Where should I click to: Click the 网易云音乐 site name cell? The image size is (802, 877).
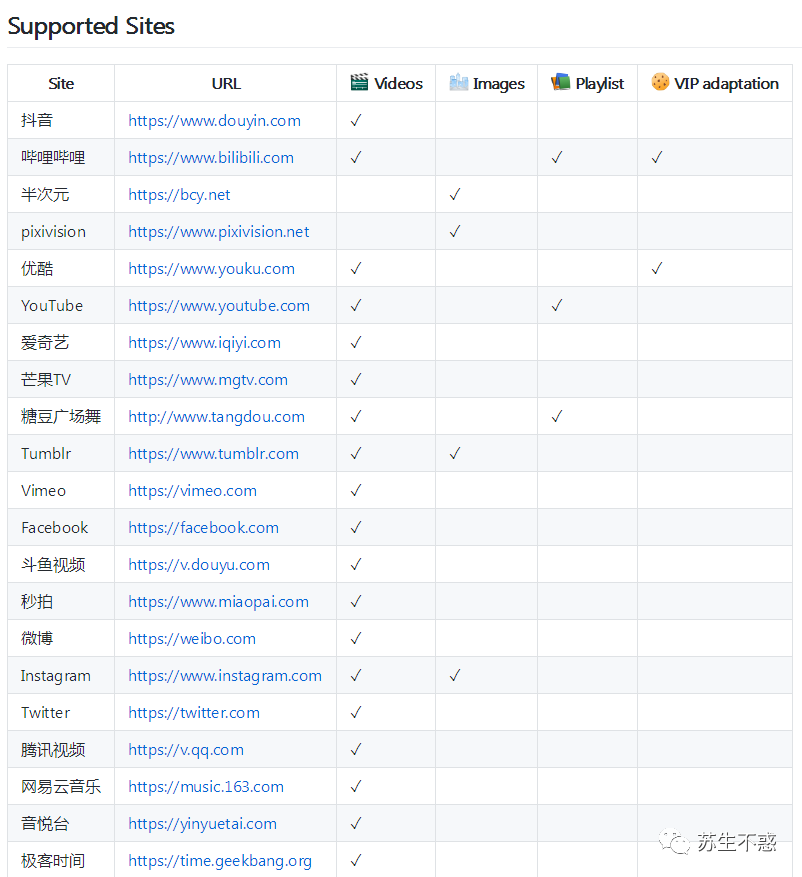coord(61,786)
